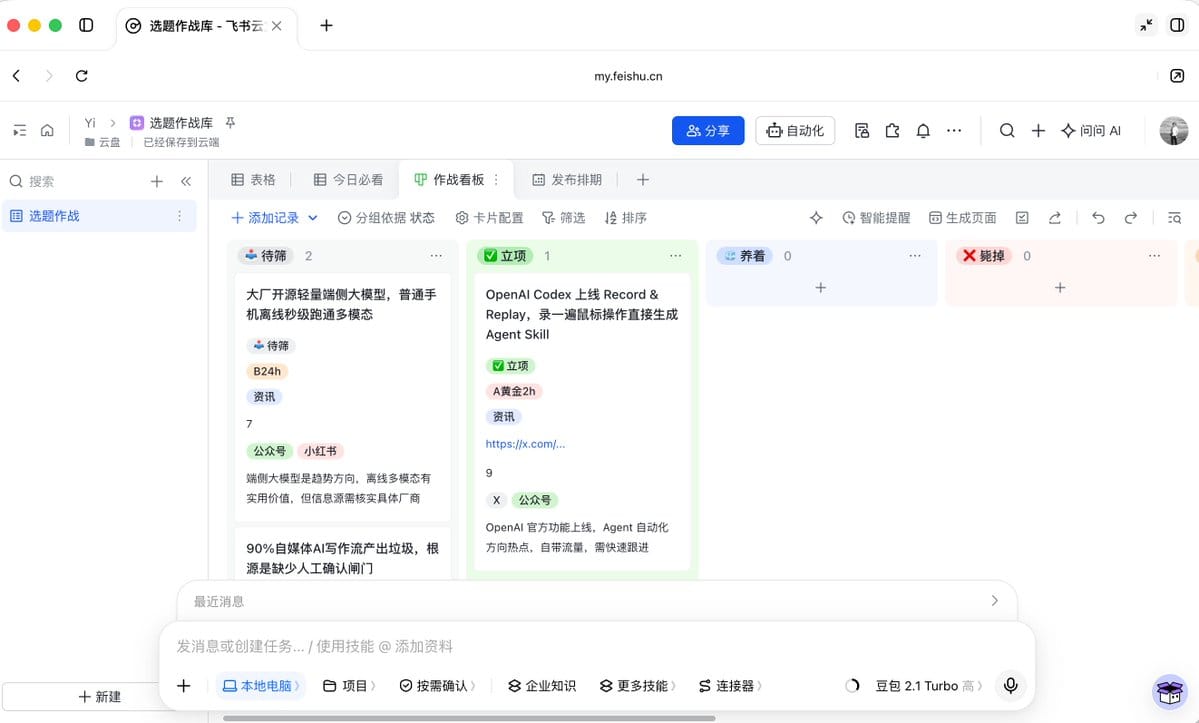Open a new browser tab
Screen dimensions: 1199x723
[x=327, y=25]
